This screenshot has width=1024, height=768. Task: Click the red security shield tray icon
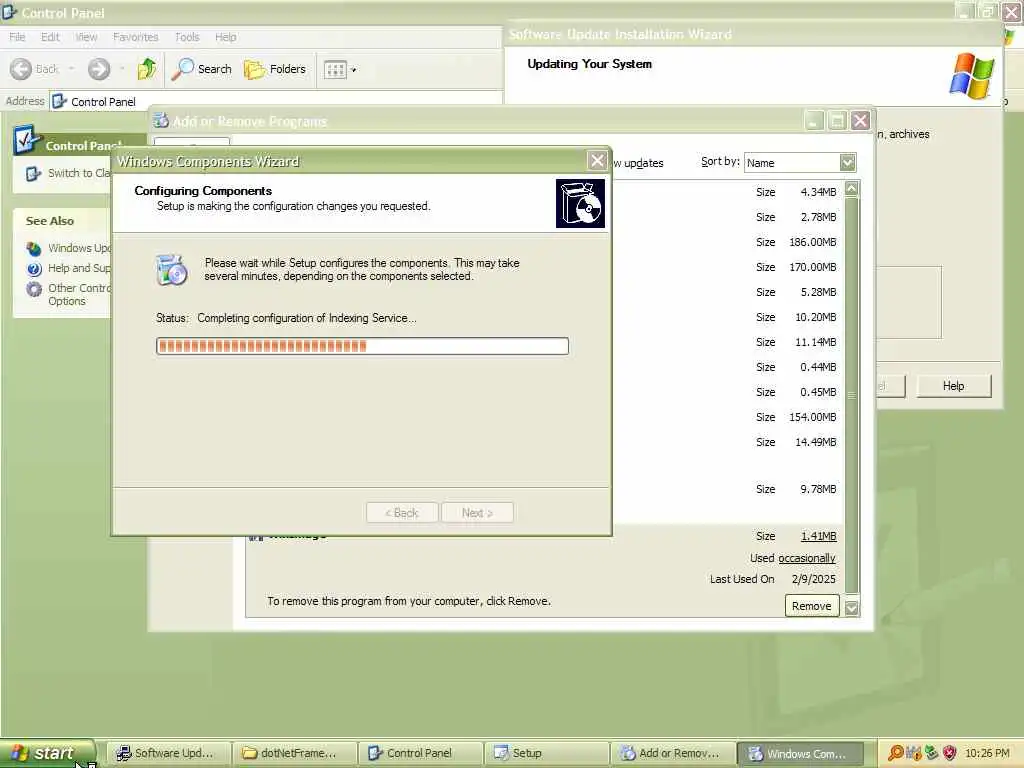(x=950, y=754)
